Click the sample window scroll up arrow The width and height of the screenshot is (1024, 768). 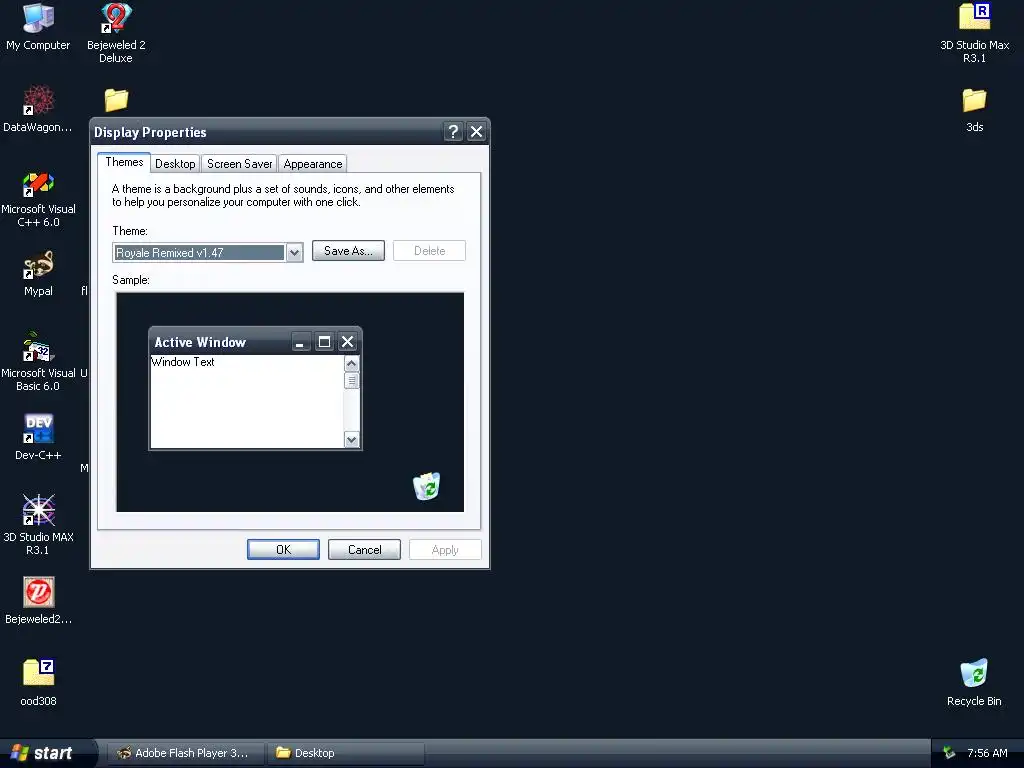(351, 364)
